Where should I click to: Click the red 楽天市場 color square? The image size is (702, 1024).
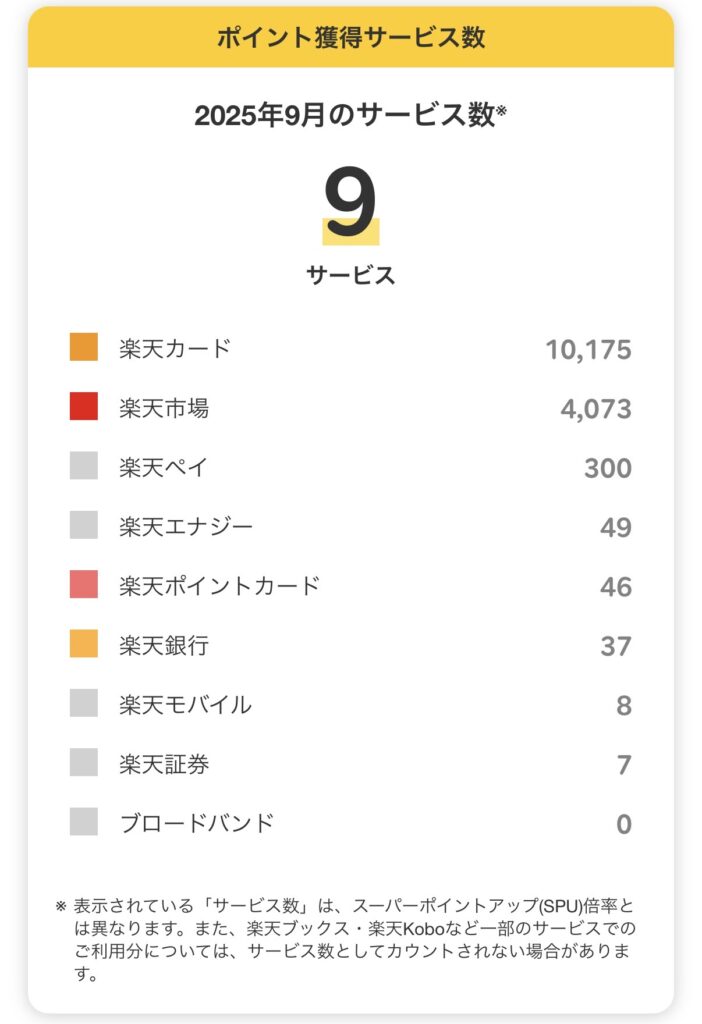click(x=84, y=407)
